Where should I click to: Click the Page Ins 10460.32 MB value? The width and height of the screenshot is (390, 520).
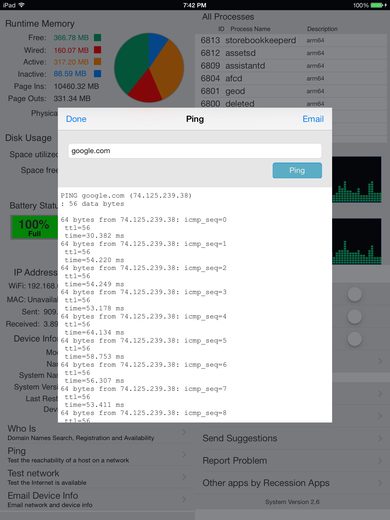point(76,86)
